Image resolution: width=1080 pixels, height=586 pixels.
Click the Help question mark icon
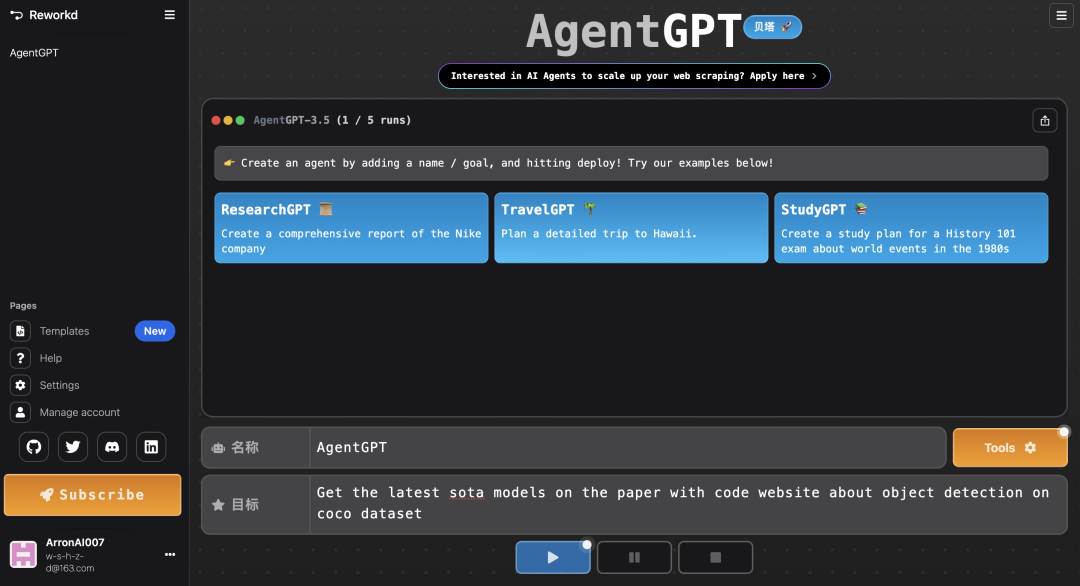tap(20, 358)
